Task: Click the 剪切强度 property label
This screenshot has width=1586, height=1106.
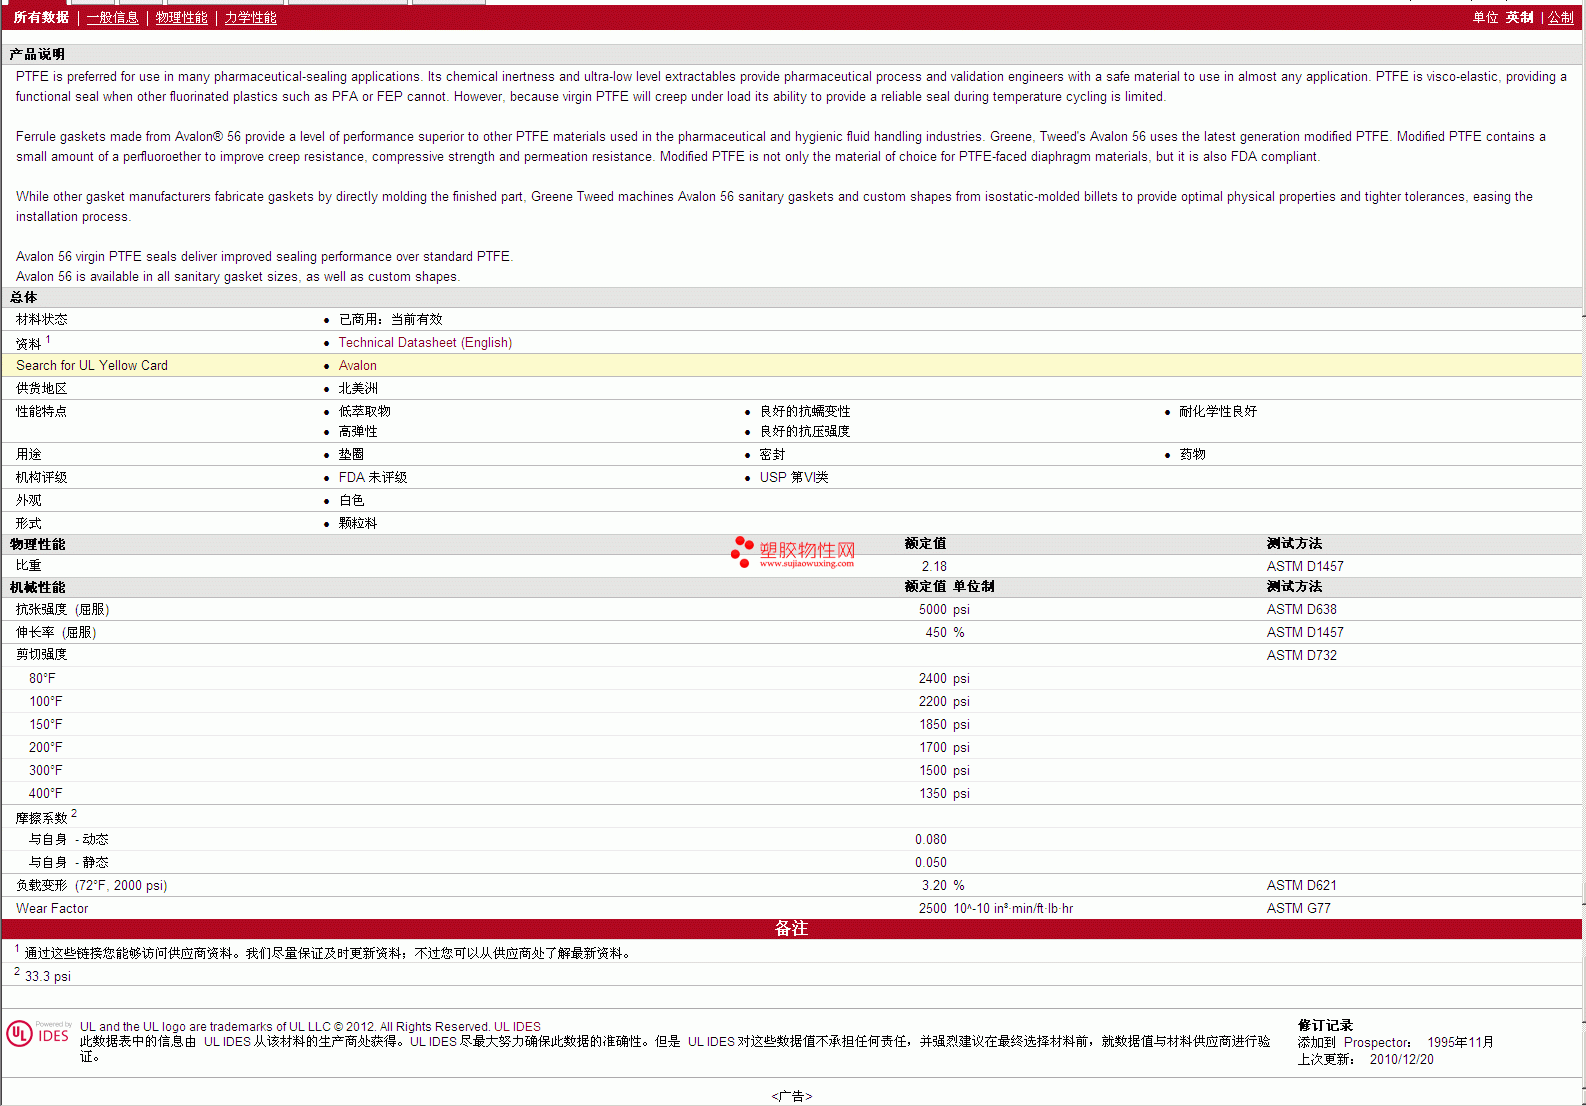Action: pos(42,654)
